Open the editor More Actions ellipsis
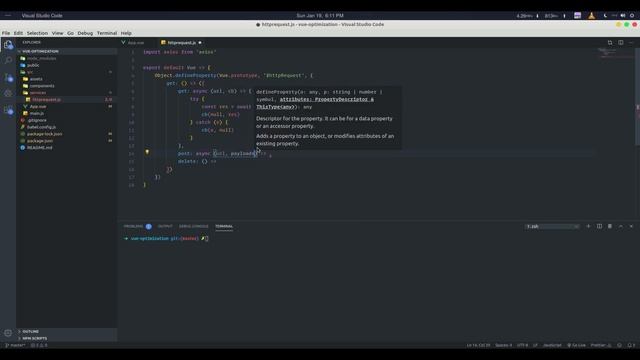640x360 pixels. (631, 42)
